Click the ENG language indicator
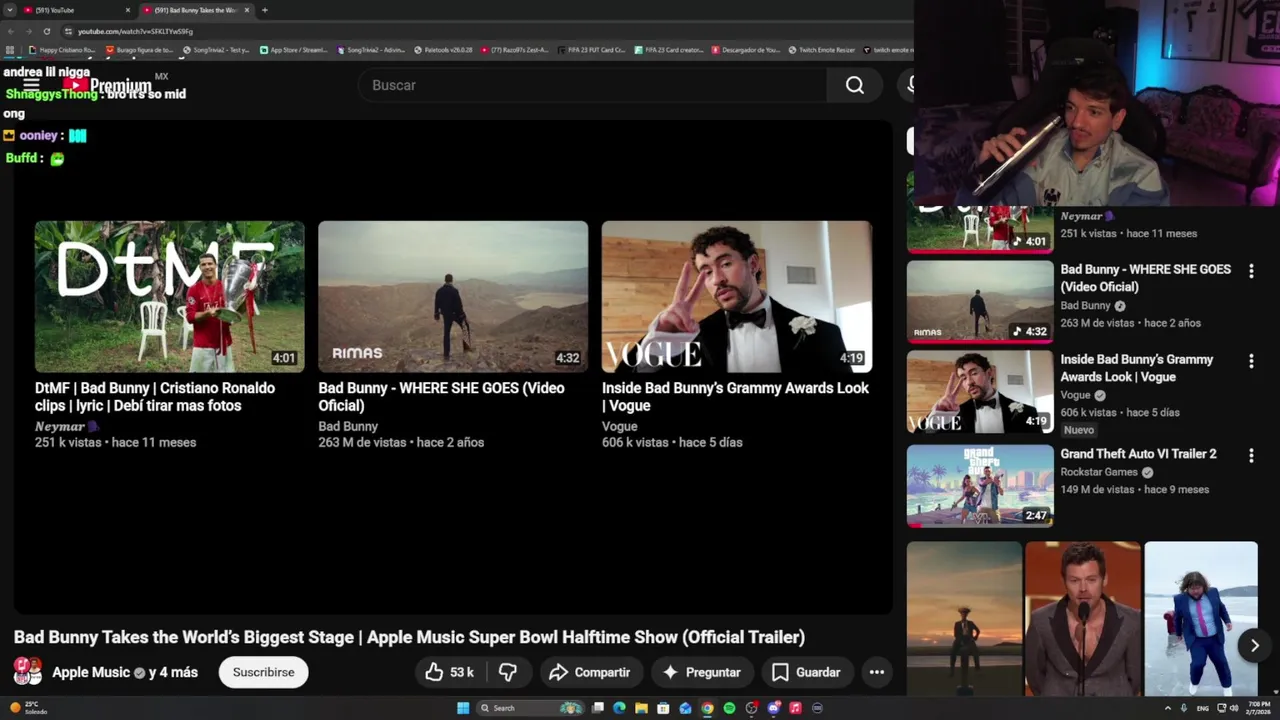This screenshot has height=720, width=1280. tap(1203, 708)
